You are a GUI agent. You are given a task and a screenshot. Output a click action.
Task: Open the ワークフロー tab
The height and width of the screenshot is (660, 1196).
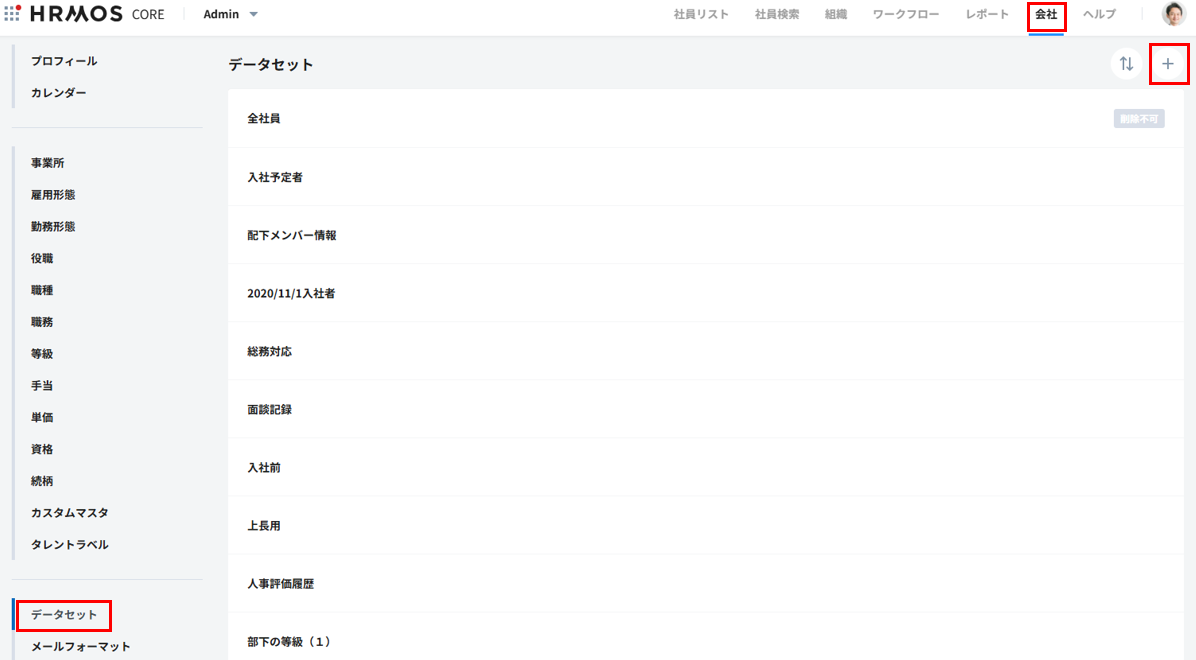point(906,14)
